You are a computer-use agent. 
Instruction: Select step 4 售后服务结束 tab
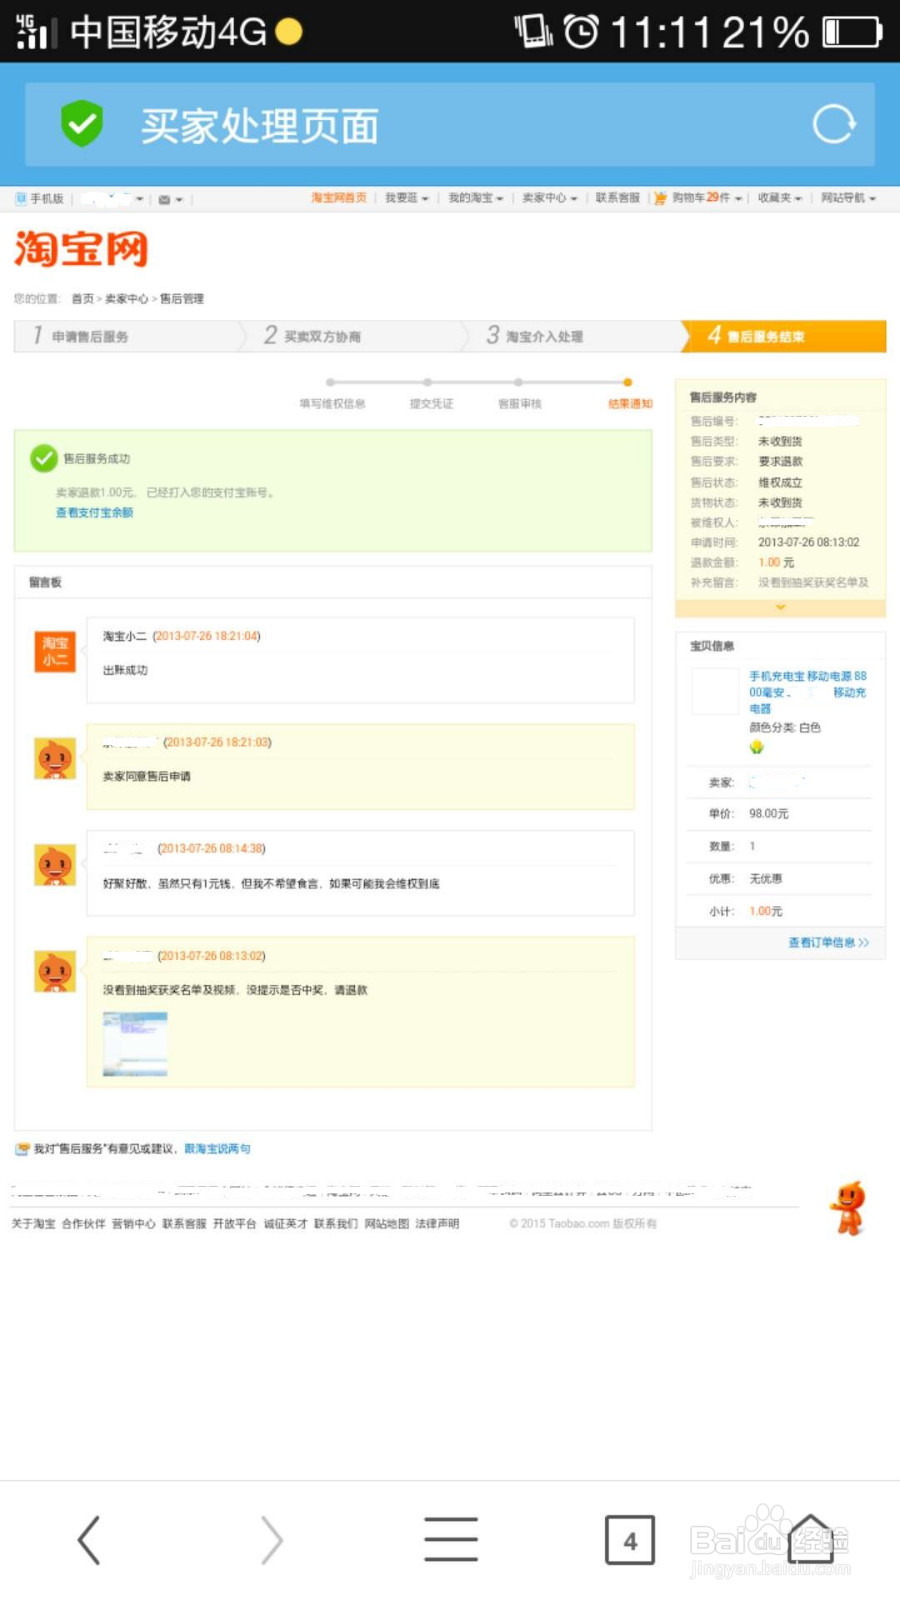click(787, 336)
